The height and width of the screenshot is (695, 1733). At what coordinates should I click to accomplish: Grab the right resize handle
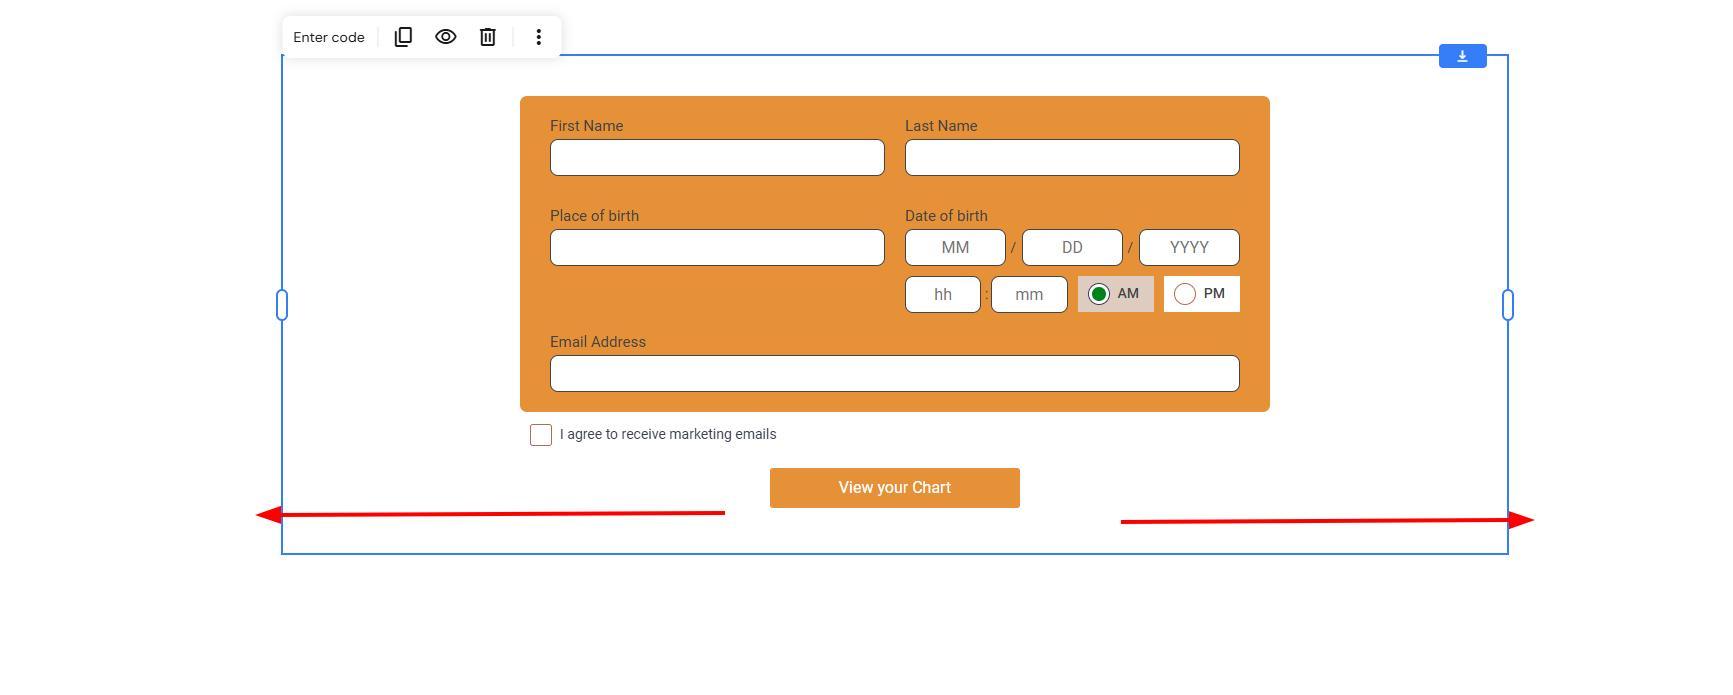pyautogui.click(x=1508, y=305)
